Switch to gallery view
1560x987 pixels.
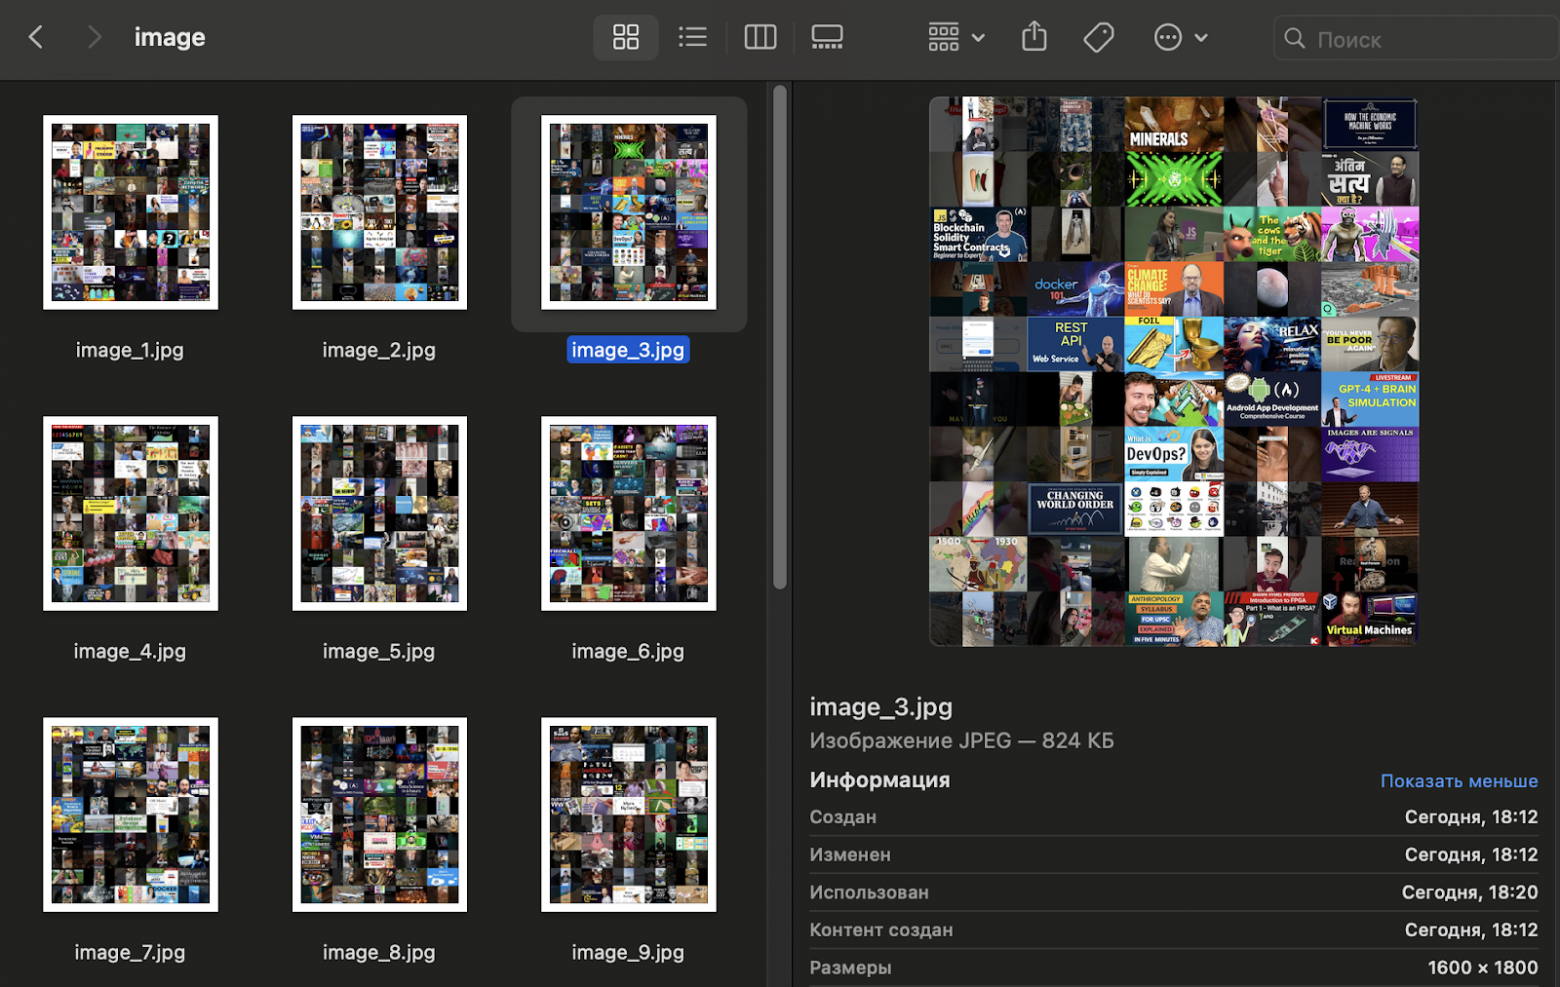[827, 38]
